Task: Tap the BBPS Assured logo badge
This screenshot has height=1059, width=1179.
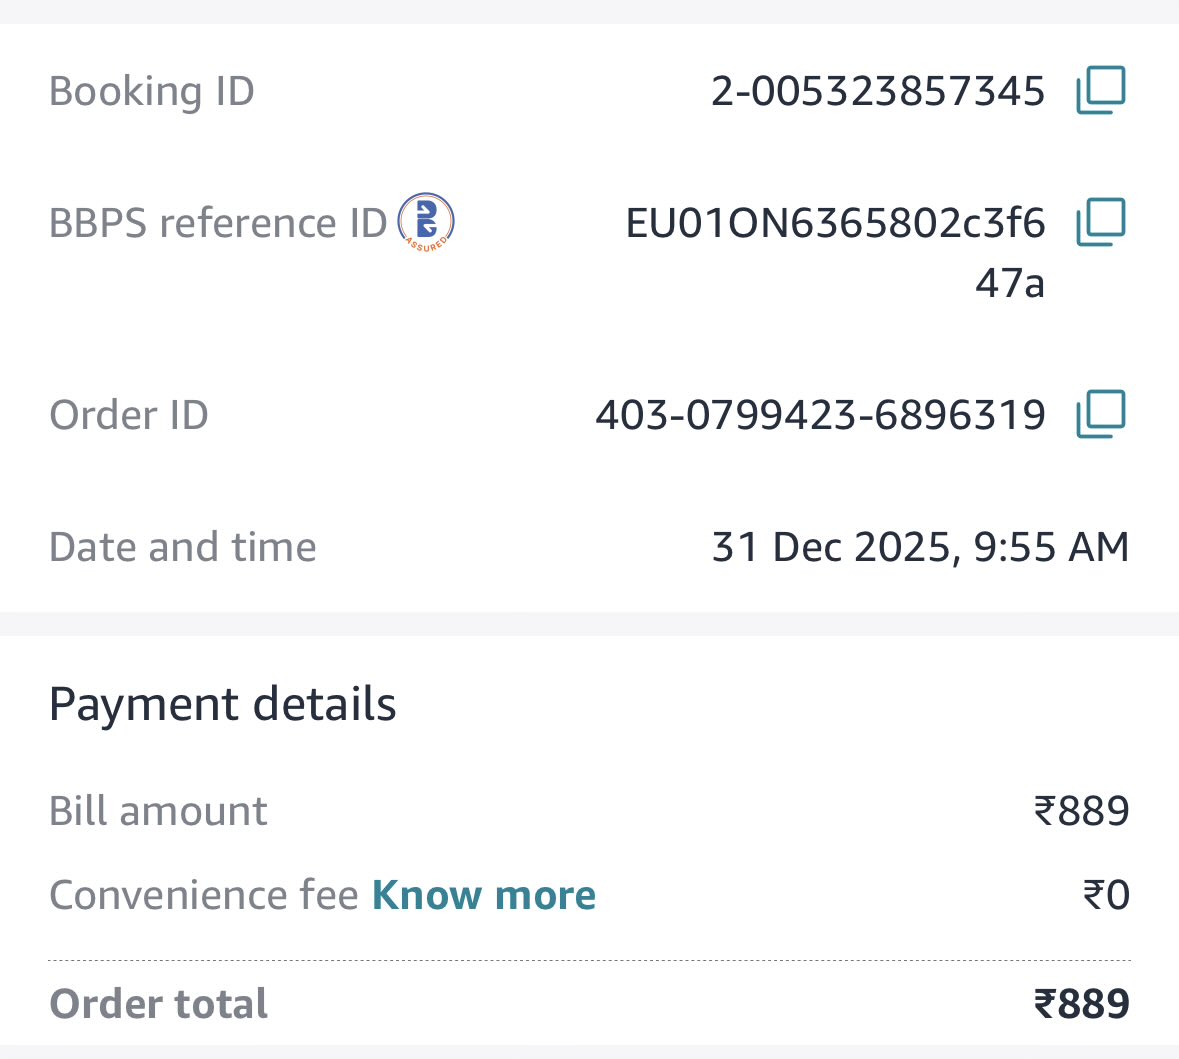Action: pos(426,221)
